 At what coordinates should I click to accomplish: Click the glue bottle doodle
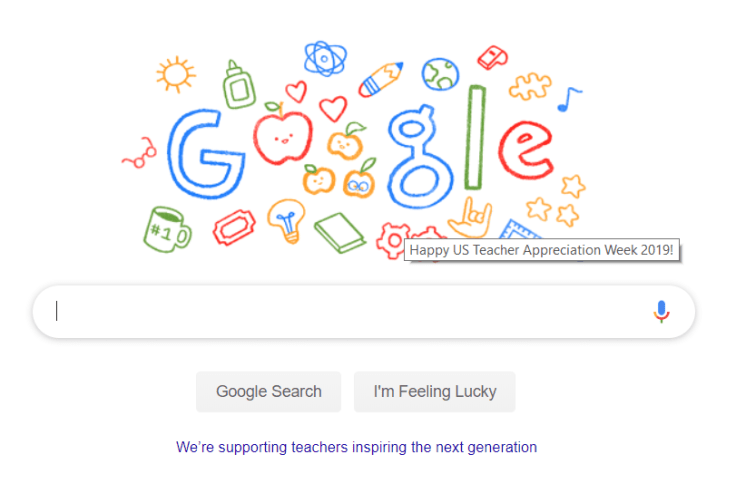[x=238, y=84]
